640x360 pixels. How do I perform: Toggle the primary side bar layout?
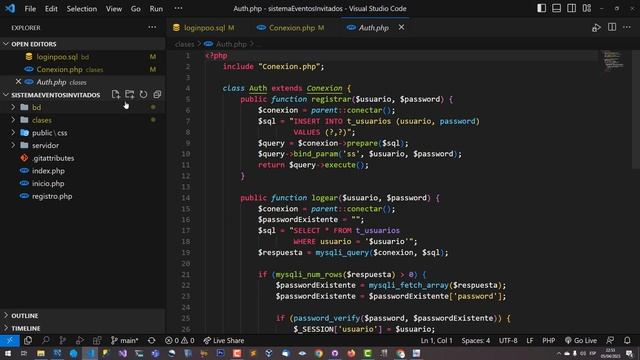[x=541, y=8]
